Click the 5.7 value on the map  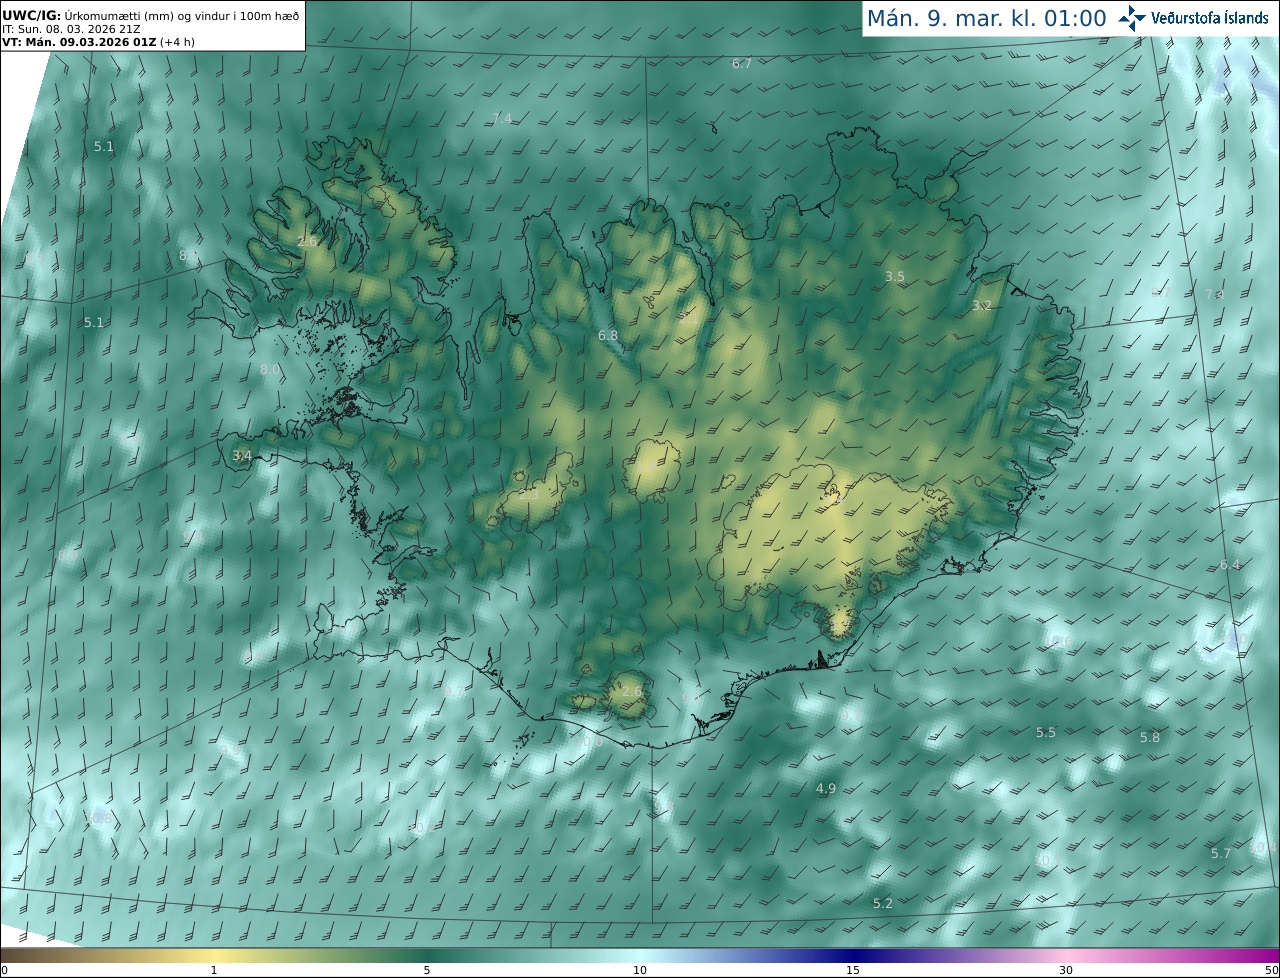click(1221, 853)
